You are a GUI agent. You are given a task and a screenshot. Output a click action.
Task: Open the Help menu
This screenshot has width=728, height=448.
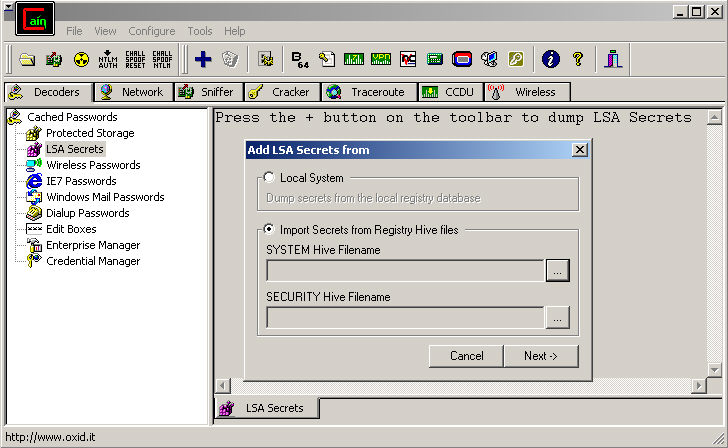[234, 31]
